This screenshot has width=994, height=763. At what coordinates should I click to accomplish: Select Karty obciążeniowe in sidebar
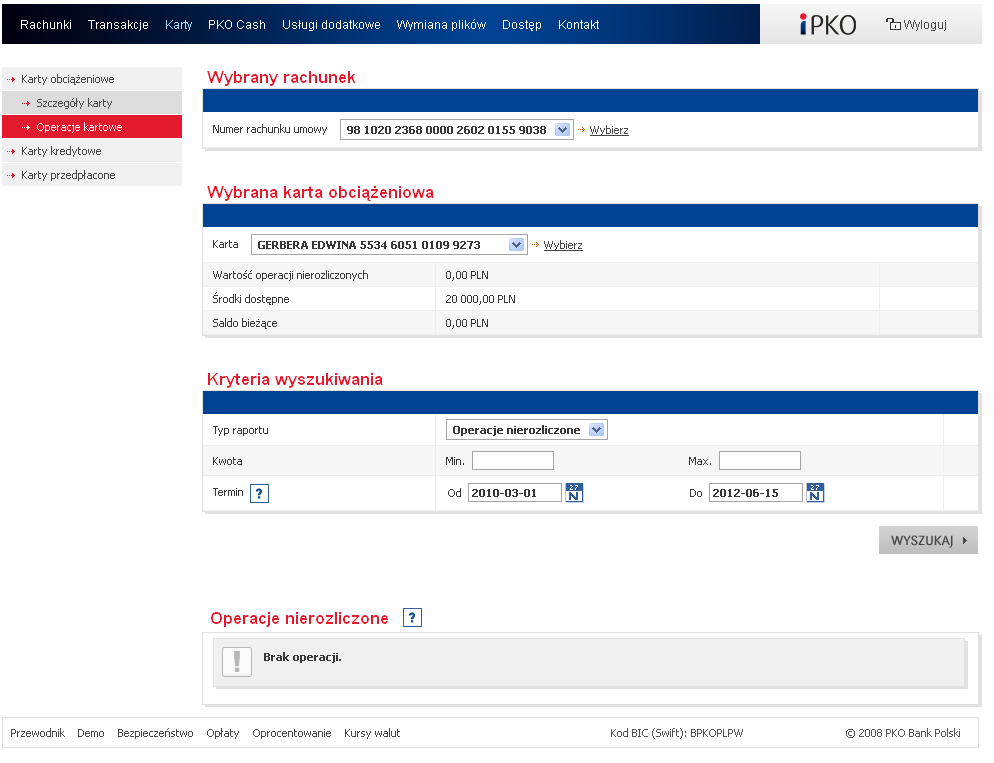[92, 79]
